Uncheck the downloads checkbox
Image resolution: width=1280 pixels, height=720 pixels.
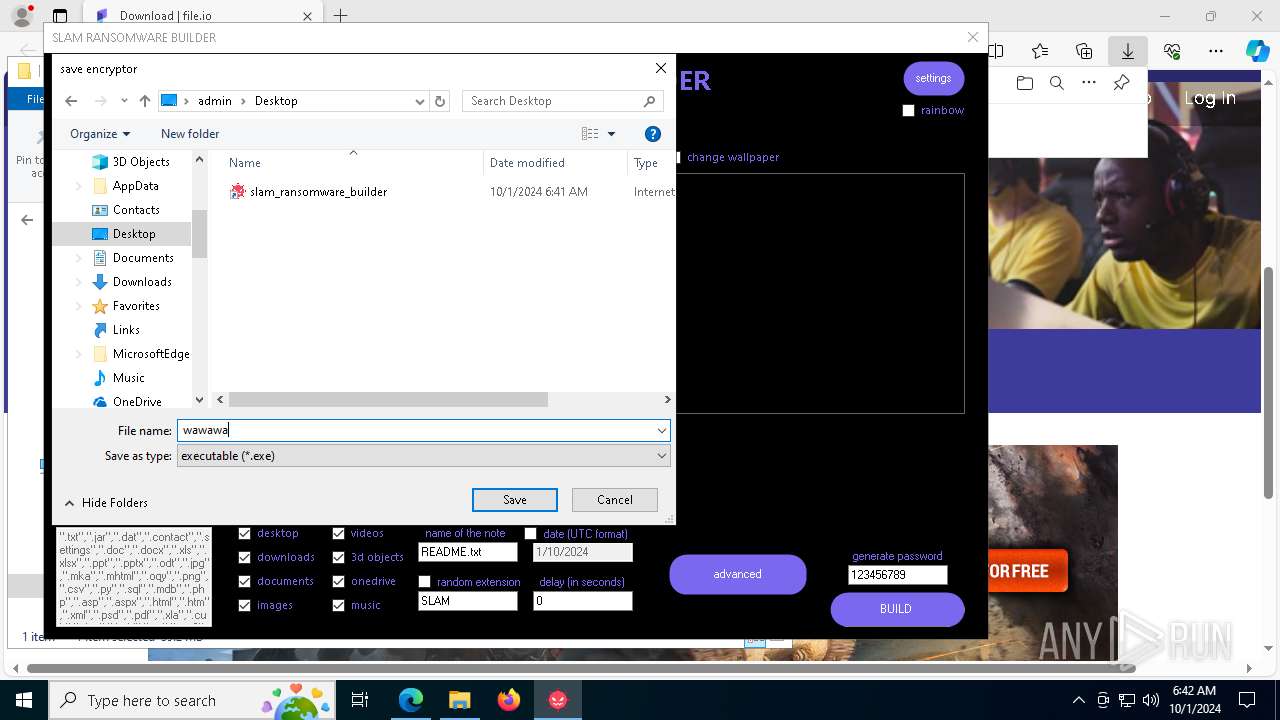(244, 558)
